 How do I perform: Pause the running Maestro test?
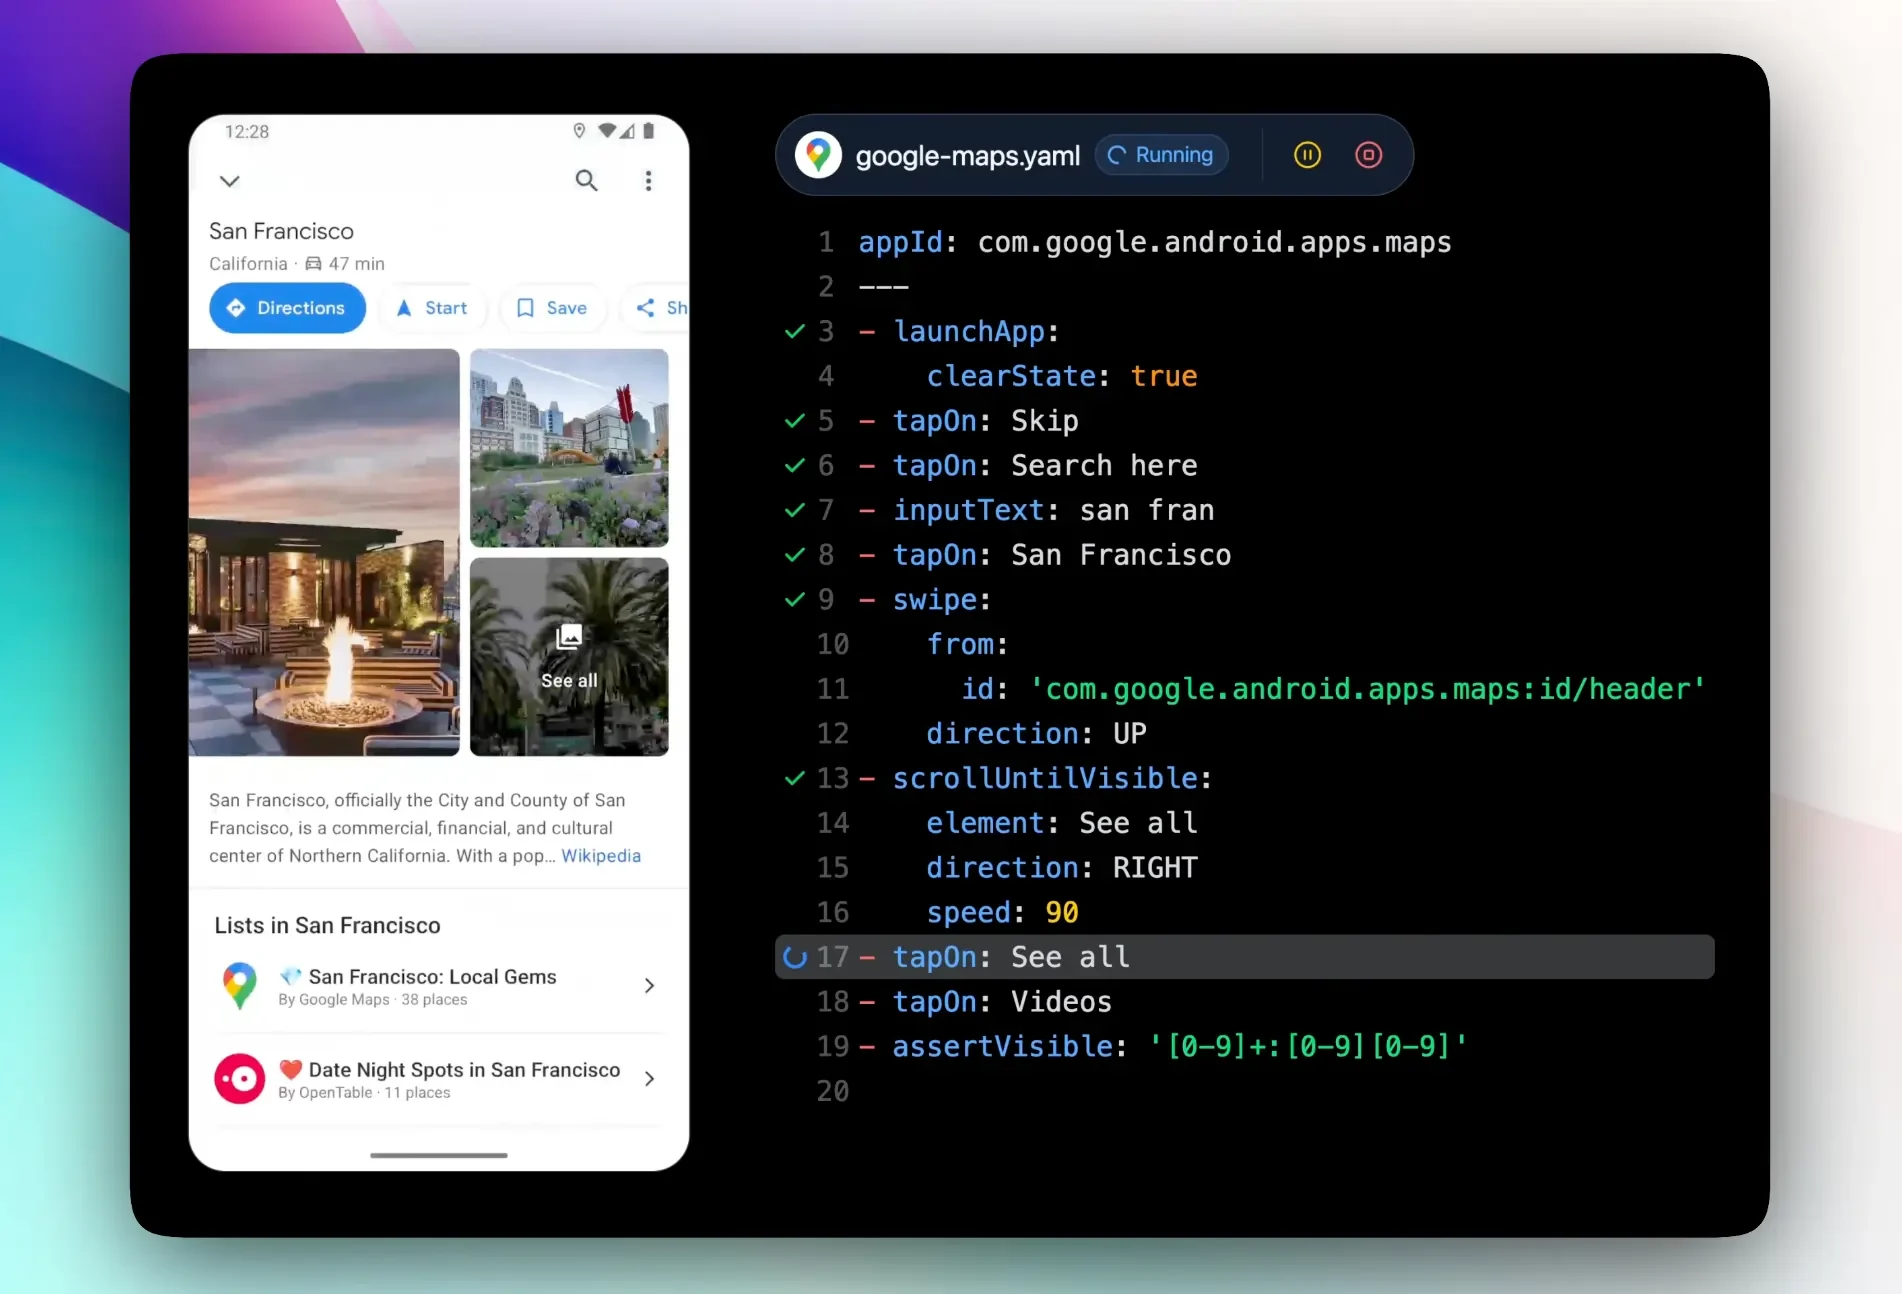coord(1307,154)
